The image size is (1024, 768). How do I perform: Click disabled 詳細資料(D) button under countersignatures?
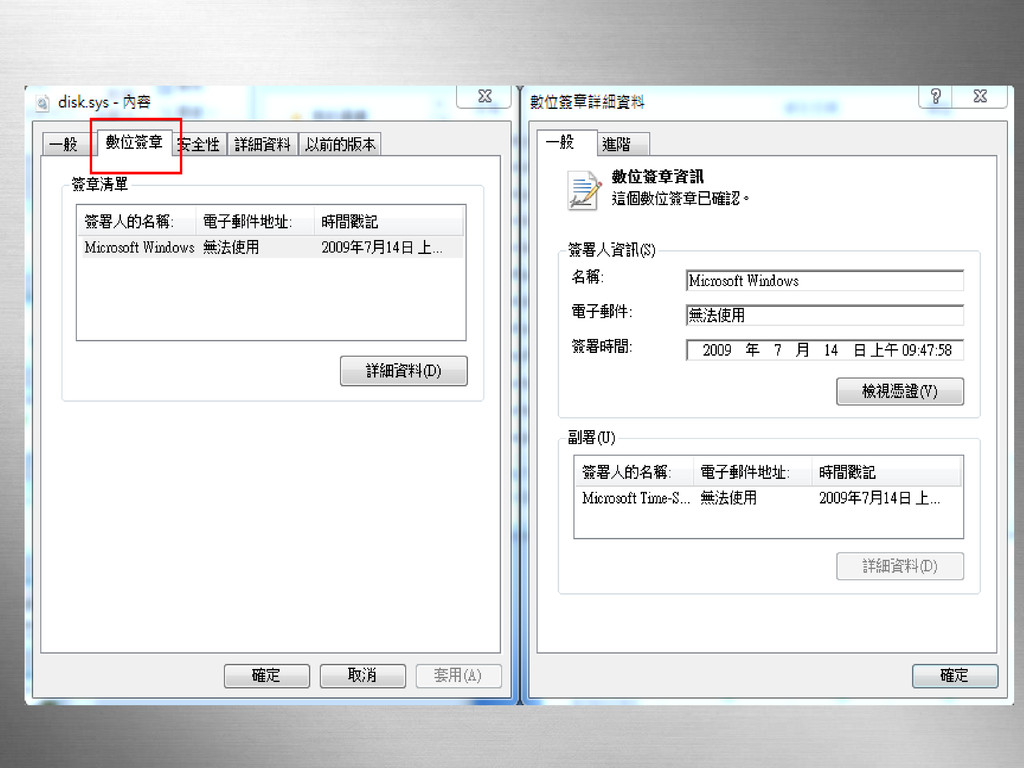pos(900,566)
